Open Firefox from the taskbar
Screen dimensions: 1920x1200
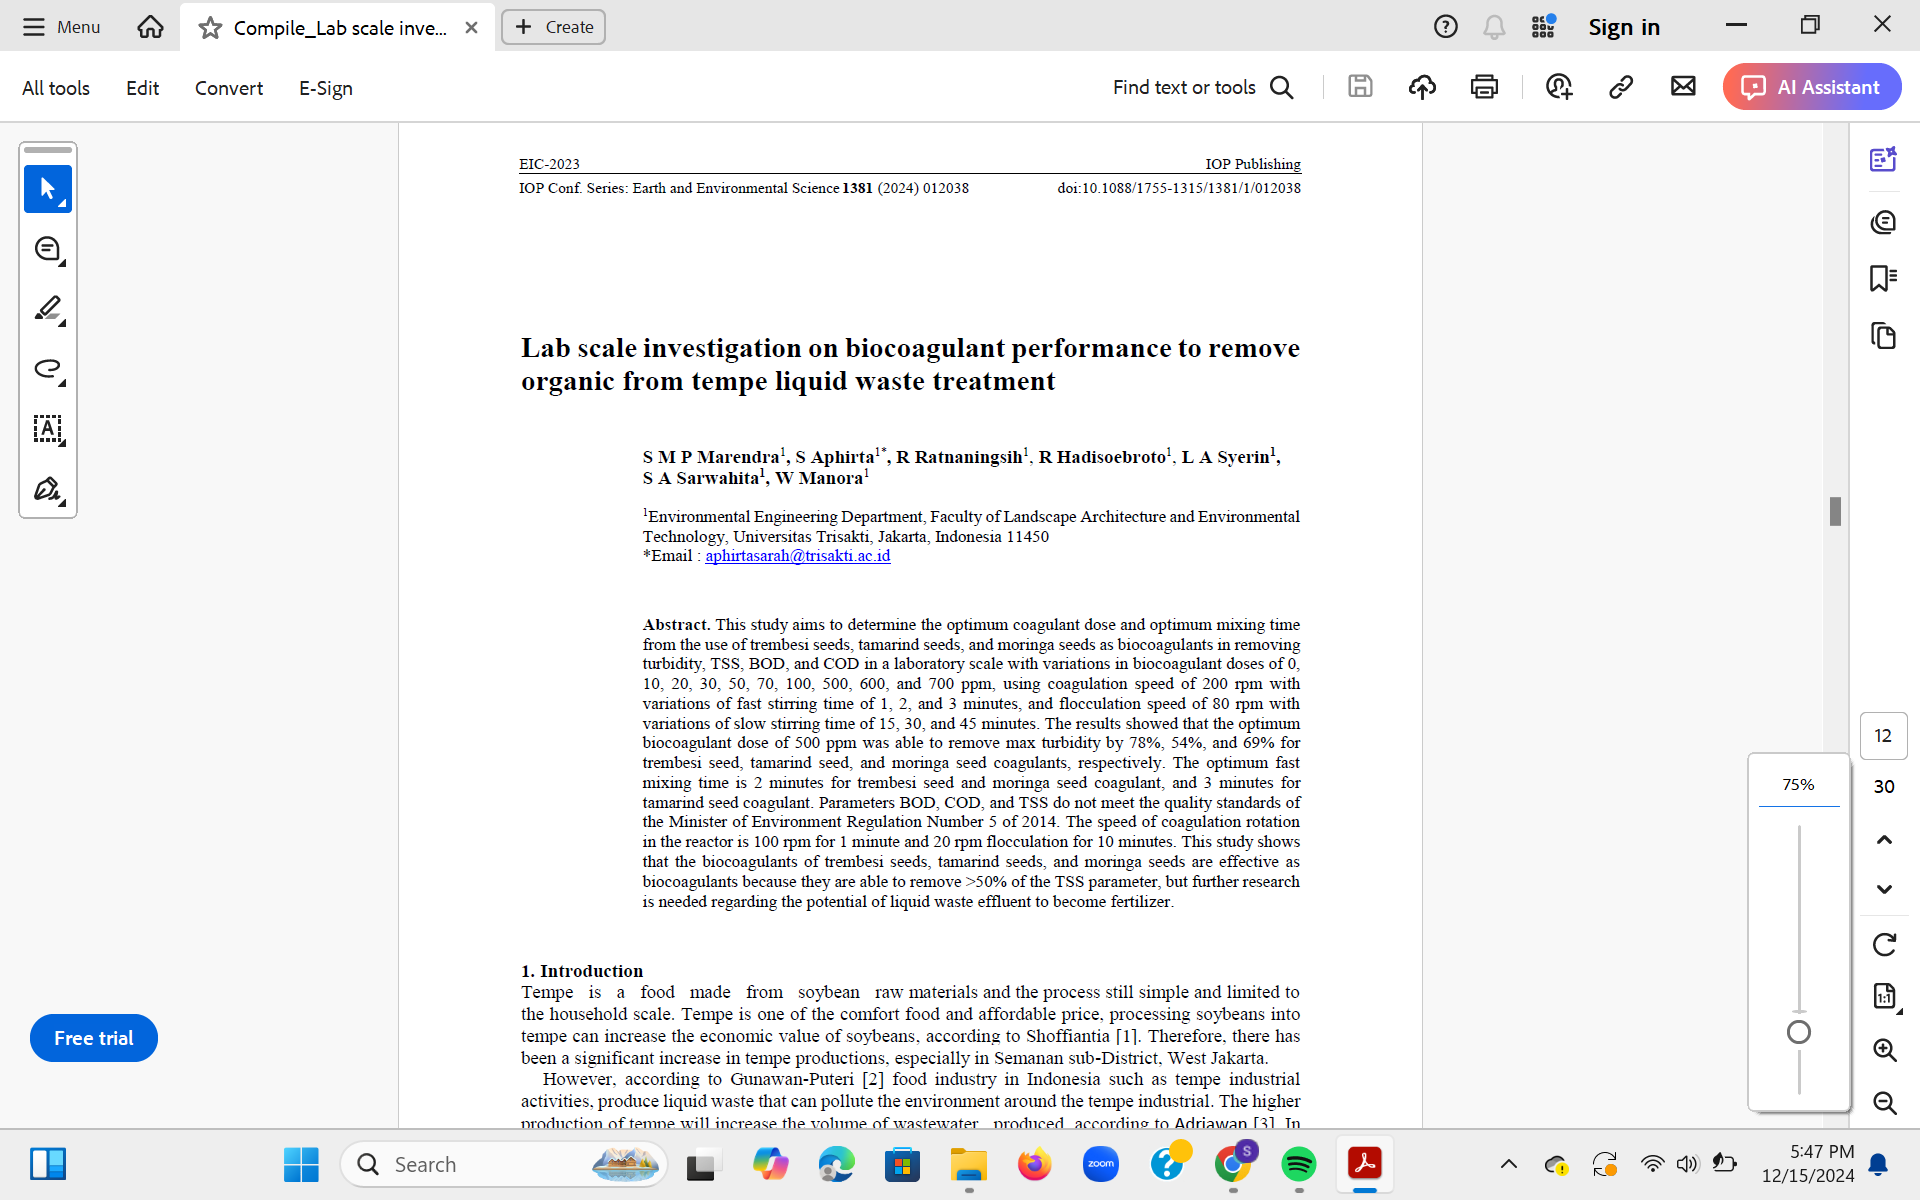1034,1164
